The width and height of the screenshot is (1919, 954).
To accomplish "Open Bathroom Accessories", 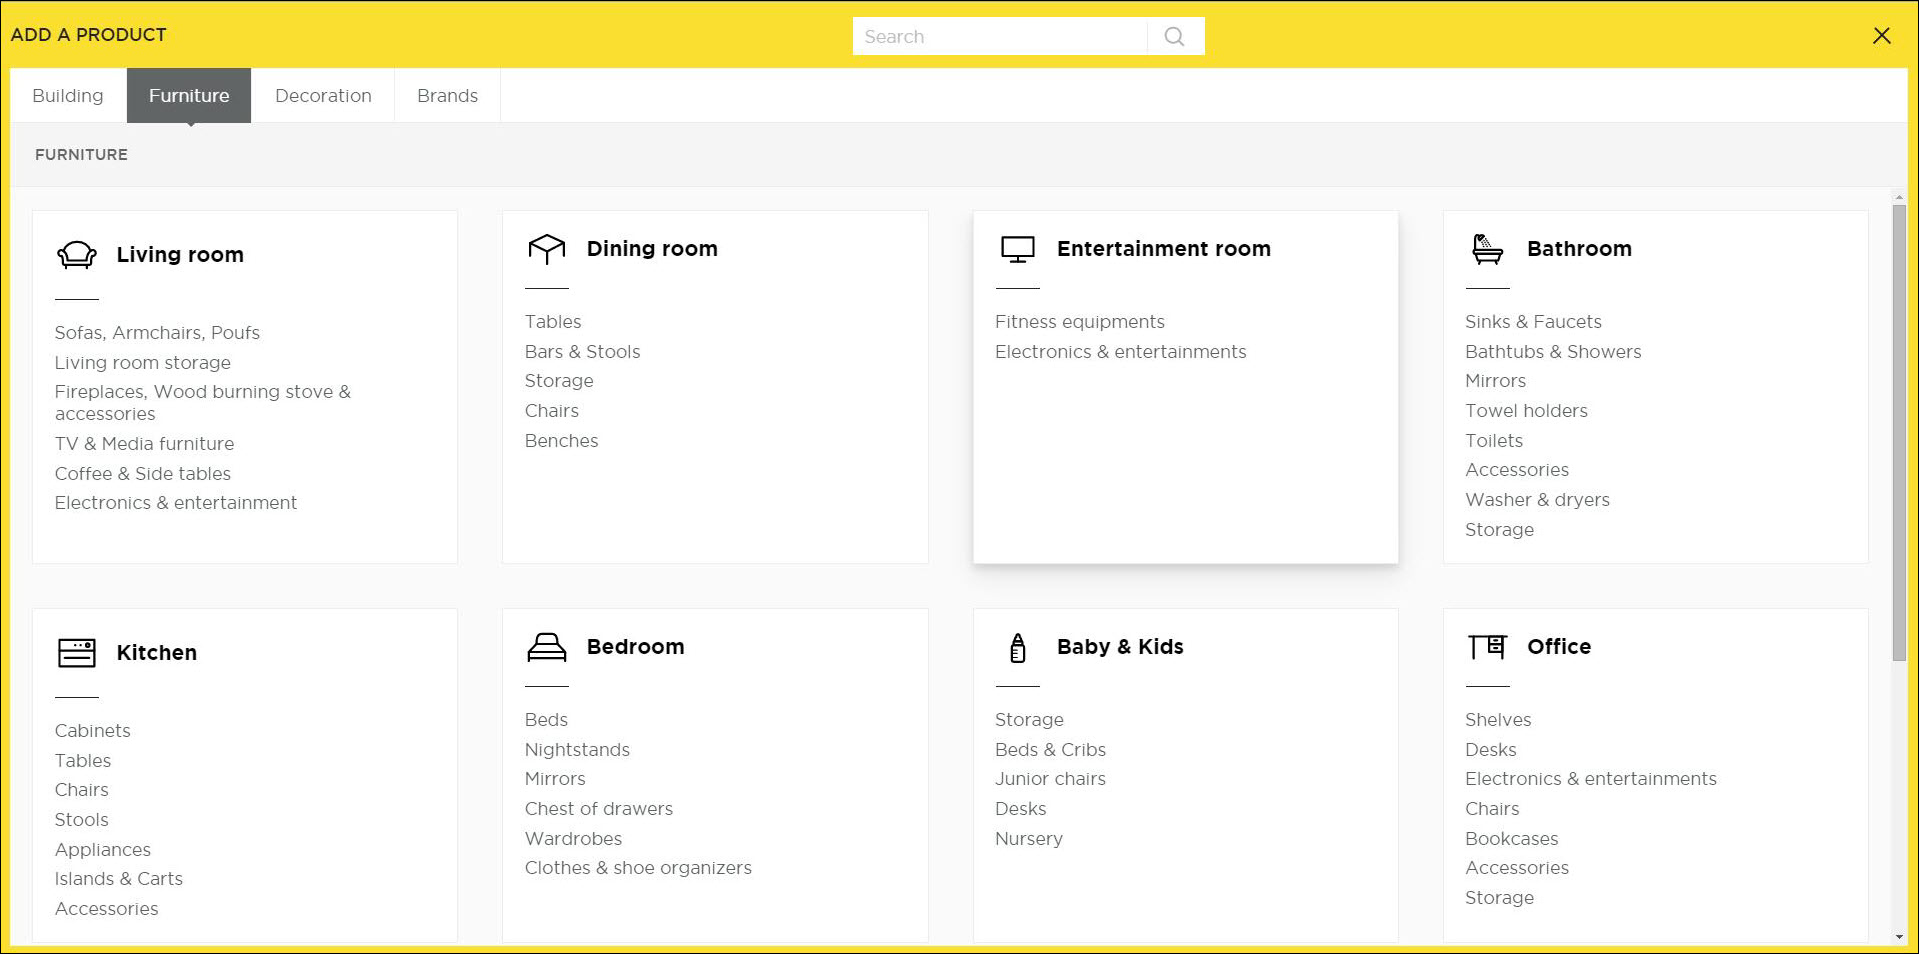I will (1517, 470).
